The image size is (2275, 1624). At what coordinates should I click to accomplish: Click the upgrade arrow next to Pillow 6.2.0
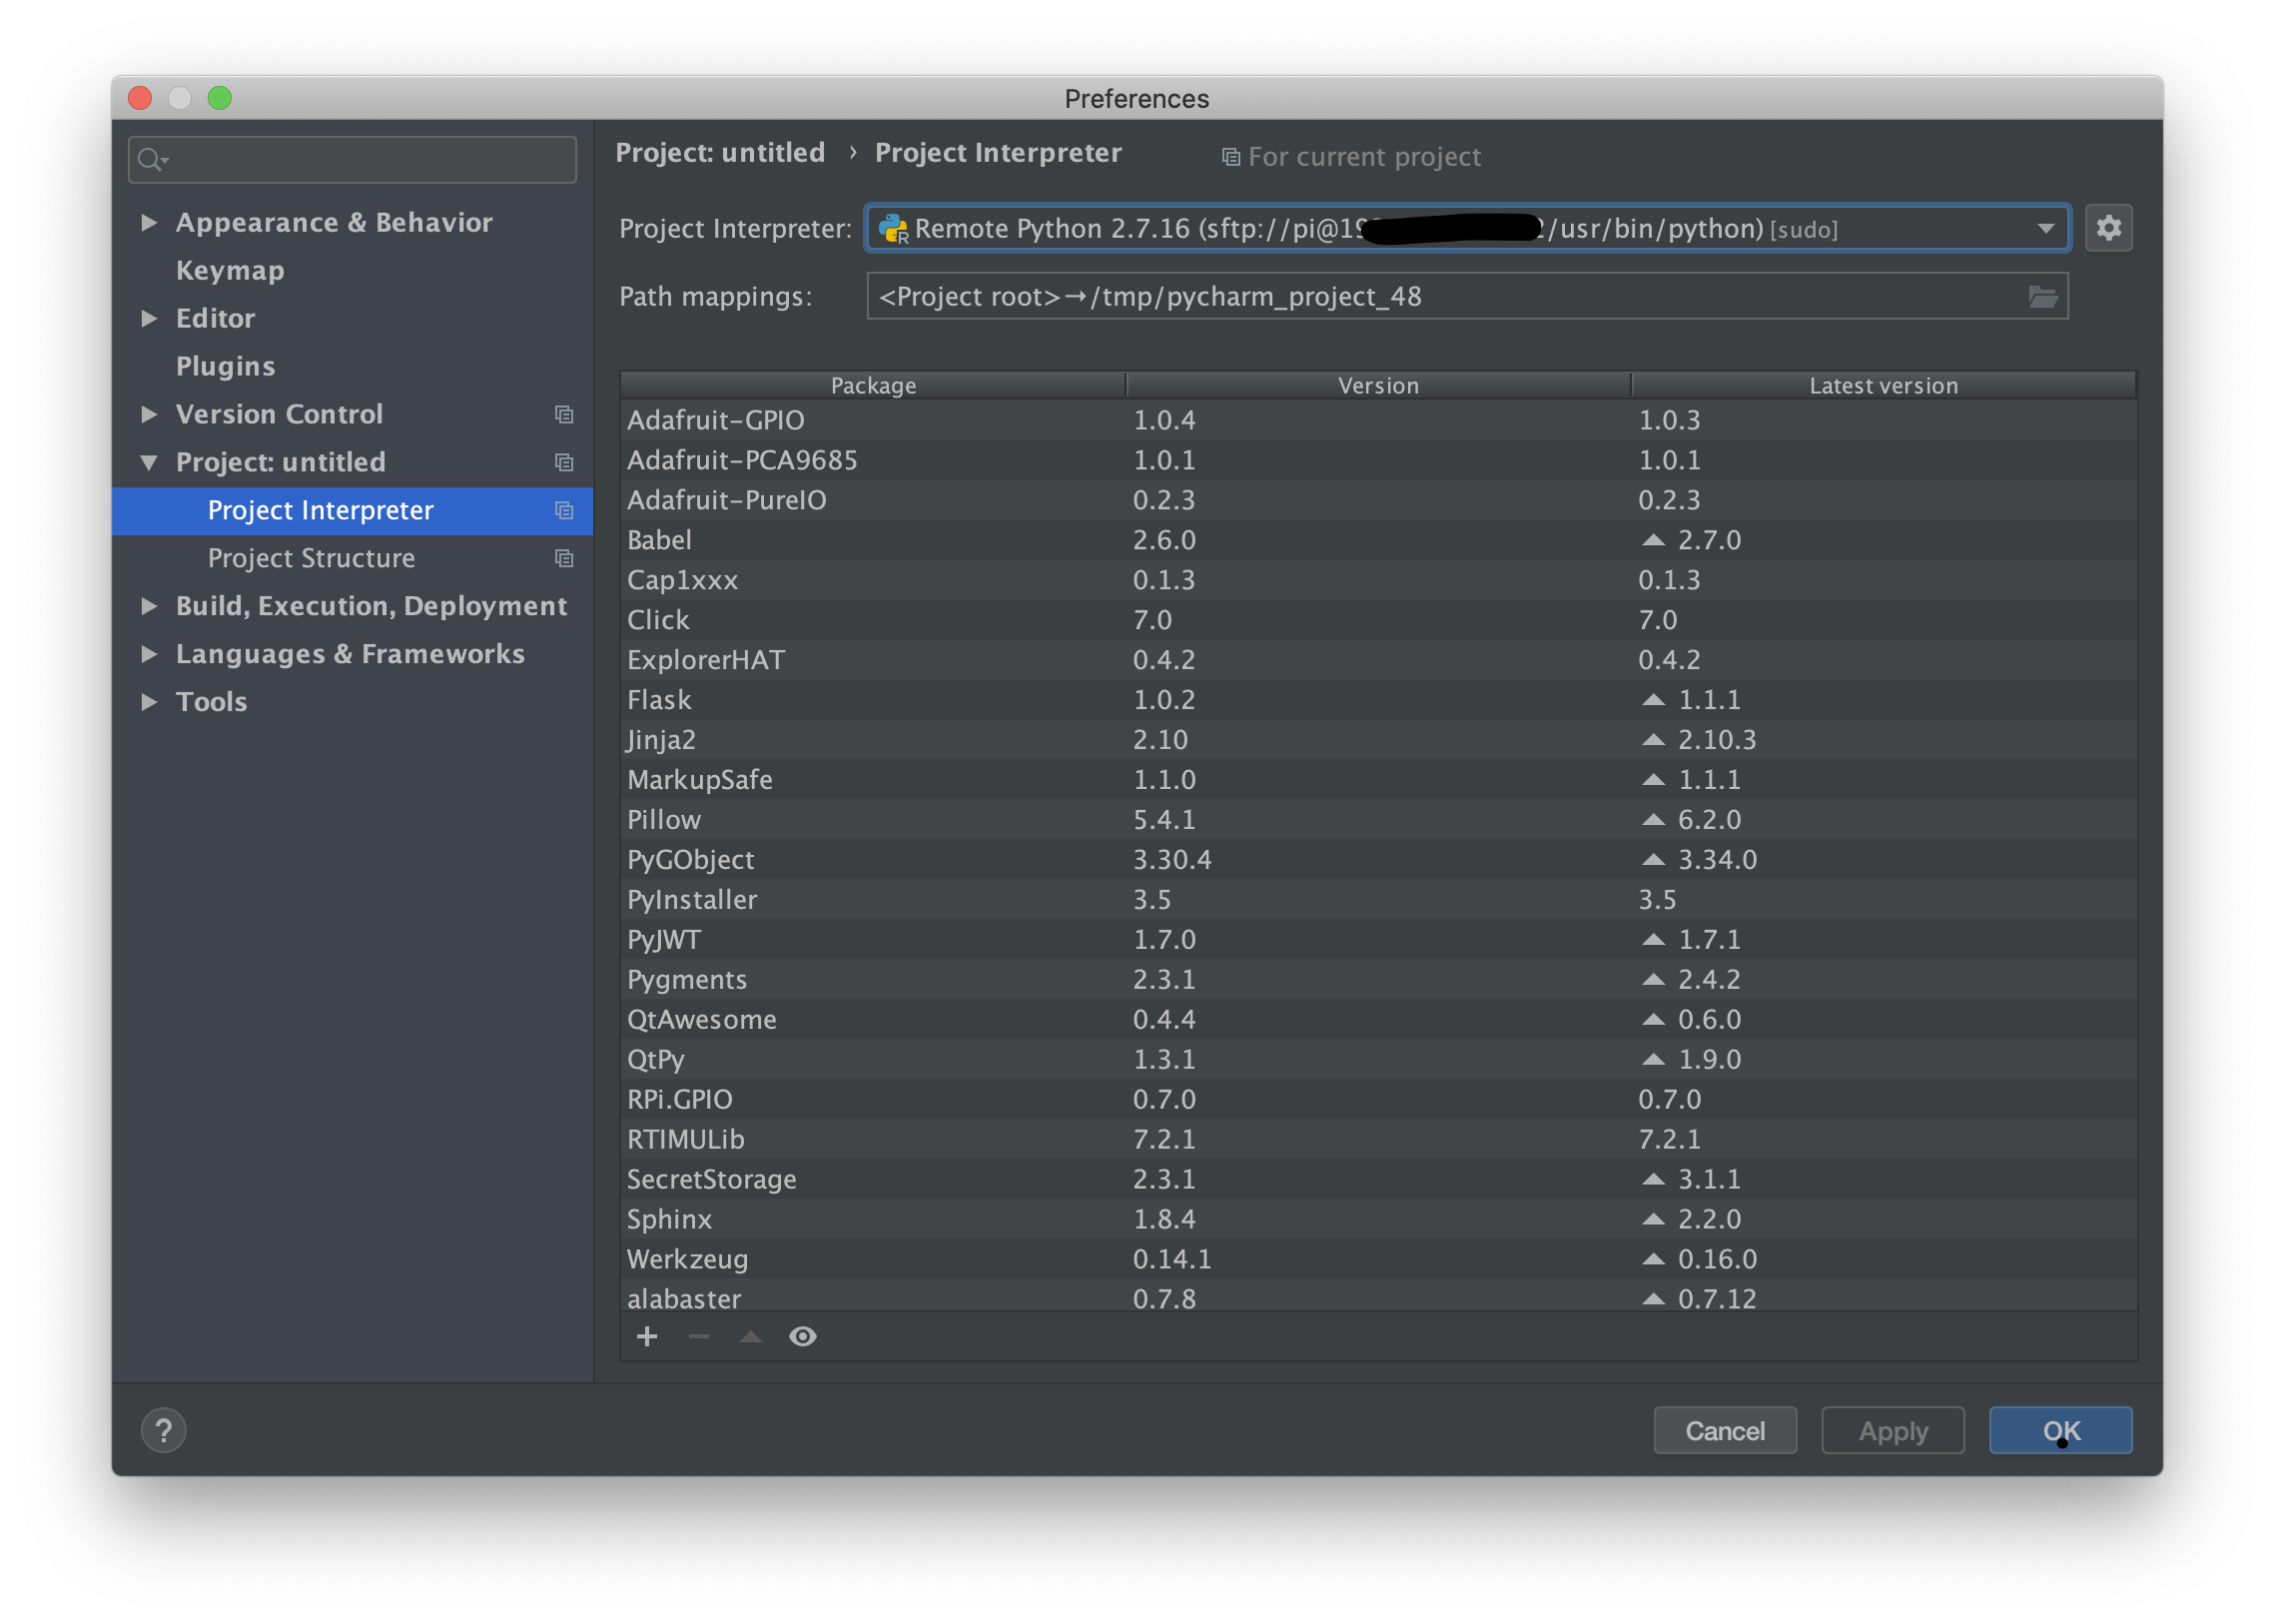[1653, 820]
